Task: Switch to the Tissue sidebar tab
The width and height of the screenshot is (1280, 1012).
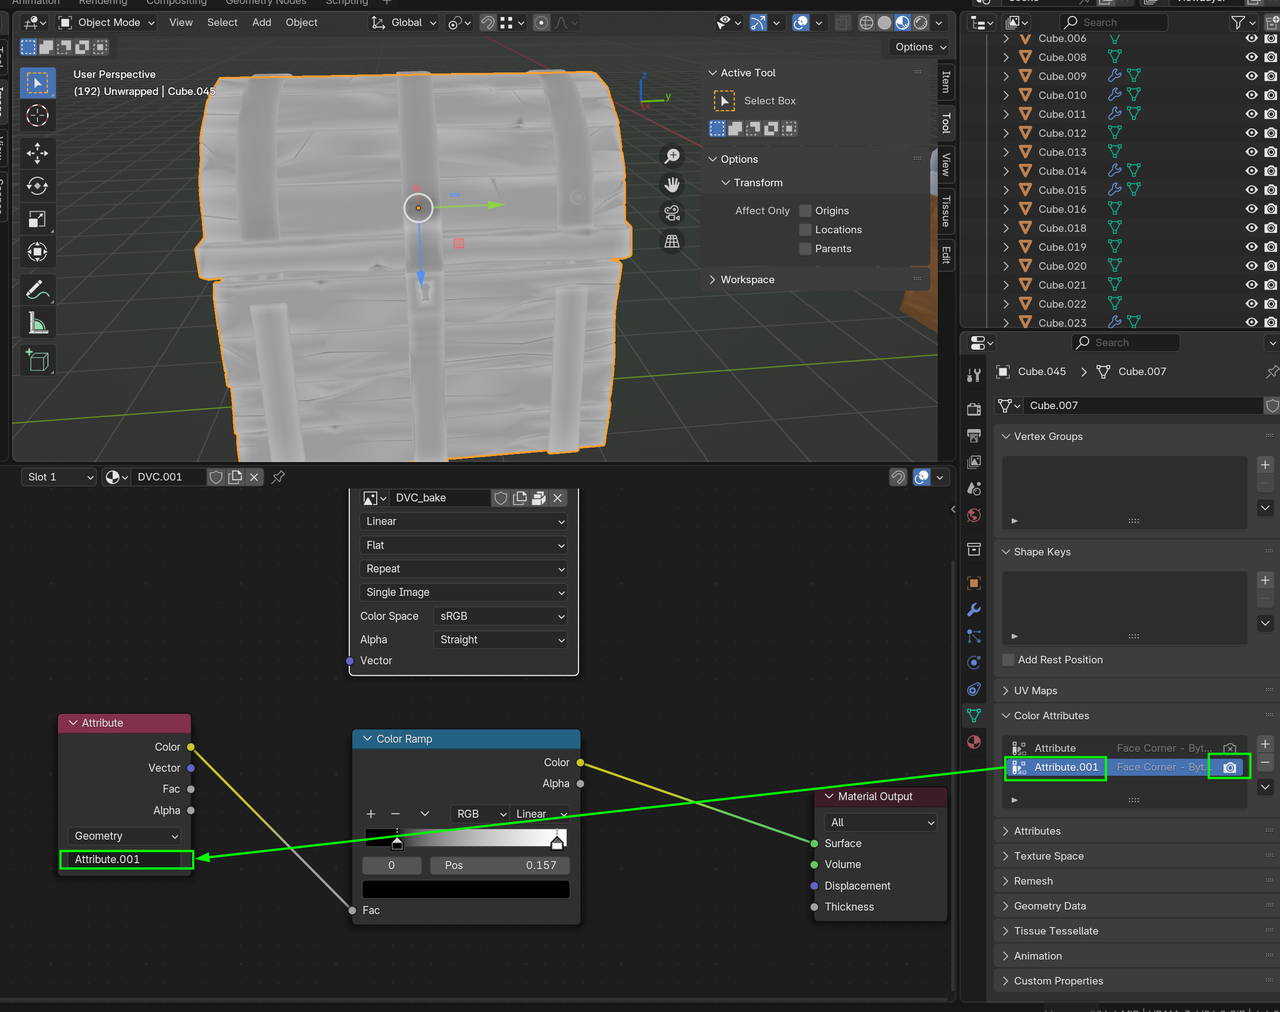Action: point(945,211)
